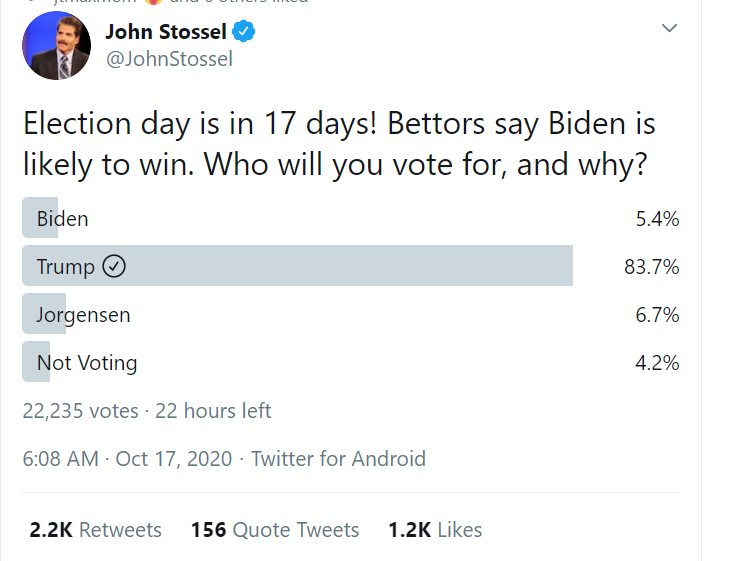View the 2.2K Retweets list

[95, 530]
